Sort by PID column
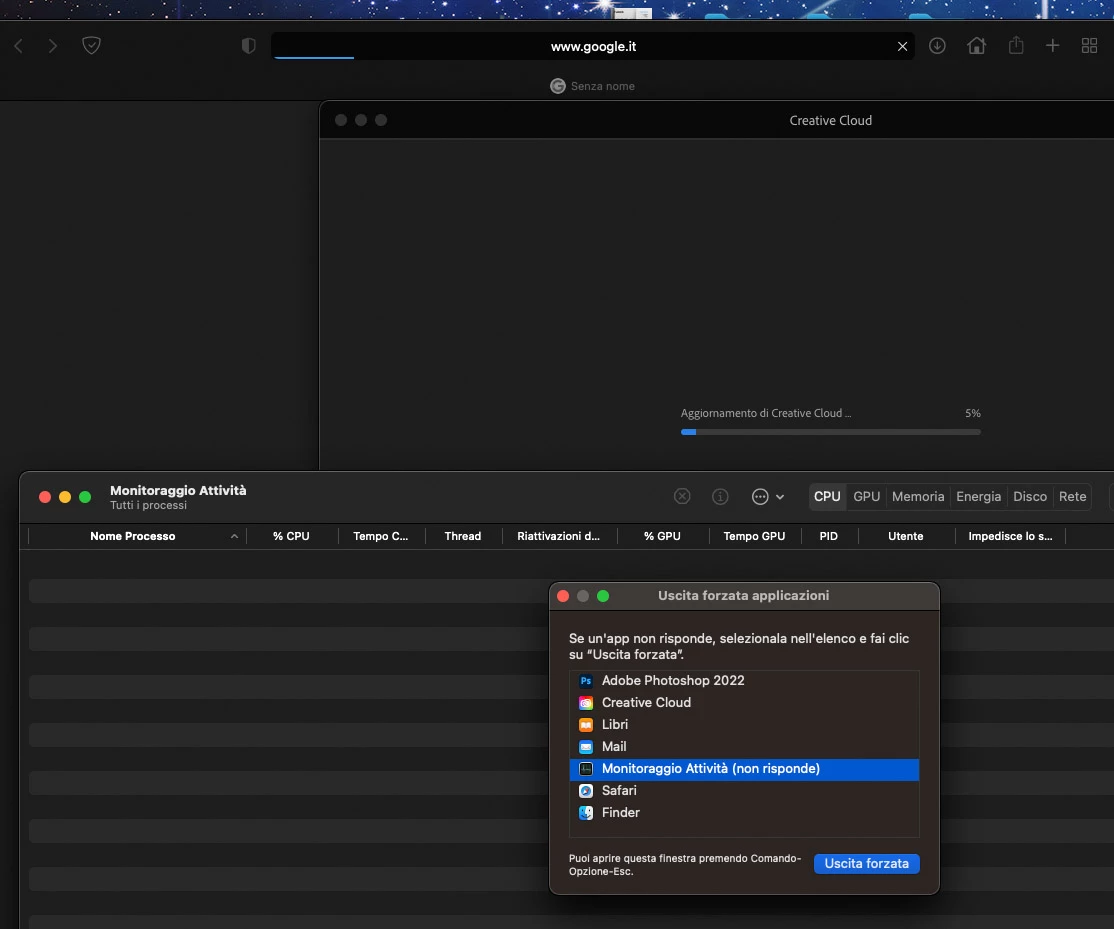 click(828, 536)
